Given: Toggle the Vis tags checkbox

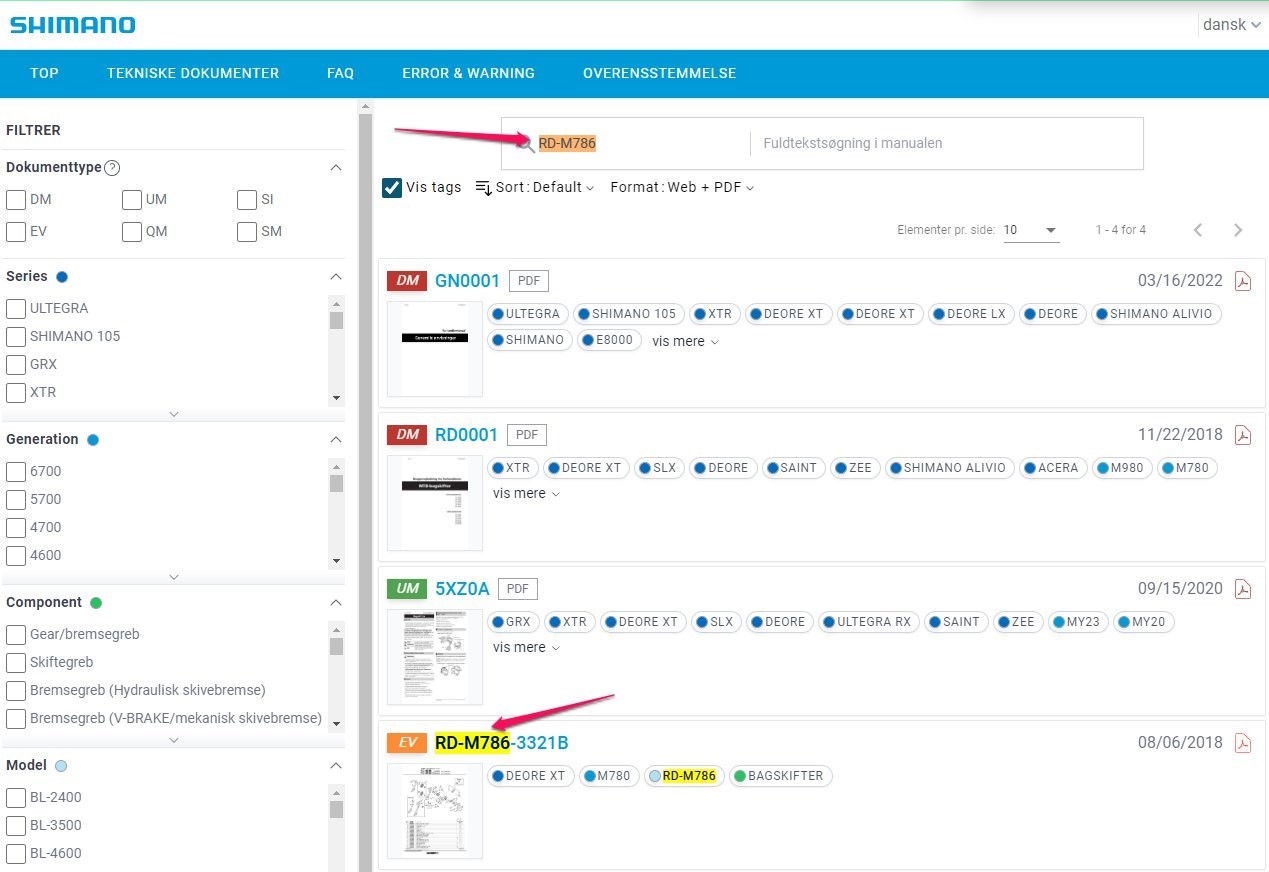Looking at the screenshot, I should click(x=392, y=187).
